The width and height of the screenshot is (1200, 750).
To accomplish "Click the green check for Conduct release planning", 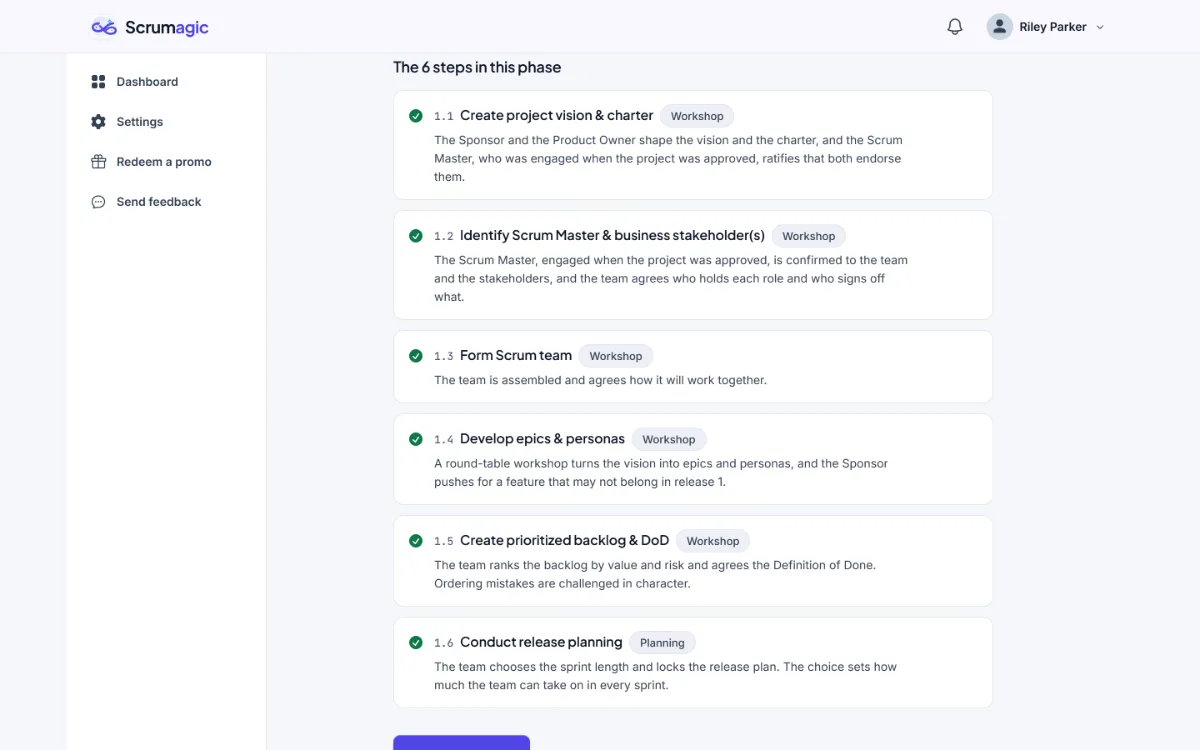I will (x=416, y=643).
